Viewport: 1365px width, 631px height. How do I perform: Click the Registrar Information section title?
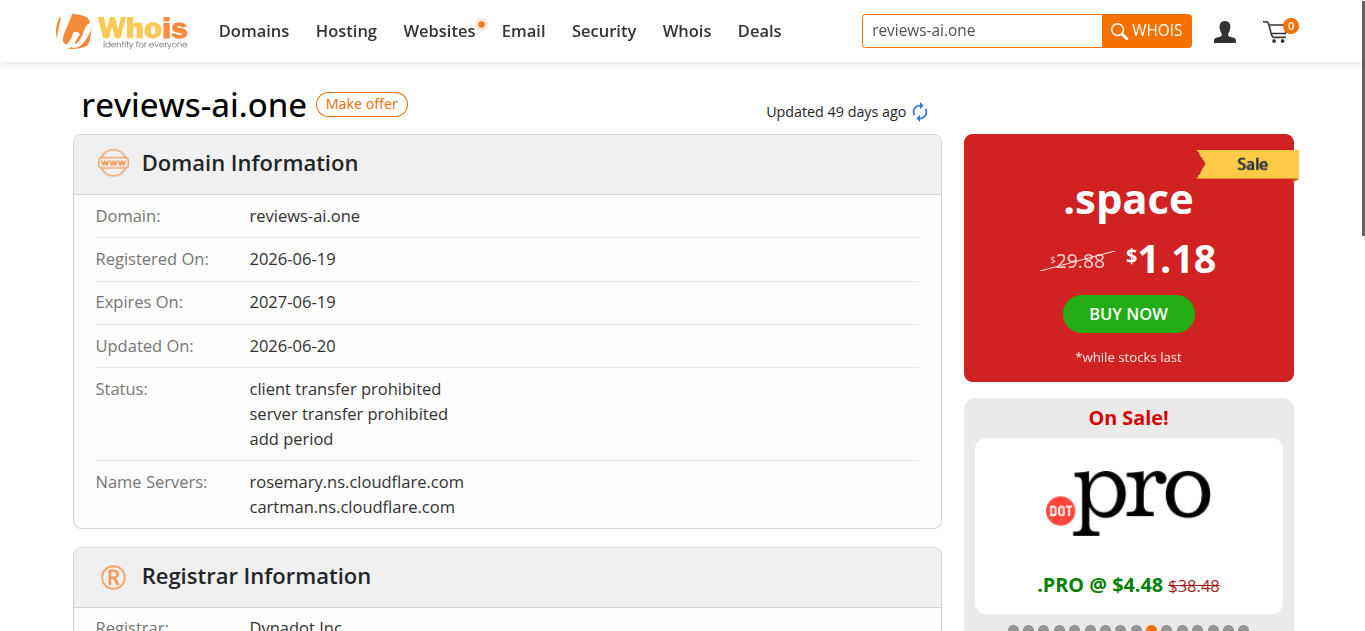tap(256, 576)
